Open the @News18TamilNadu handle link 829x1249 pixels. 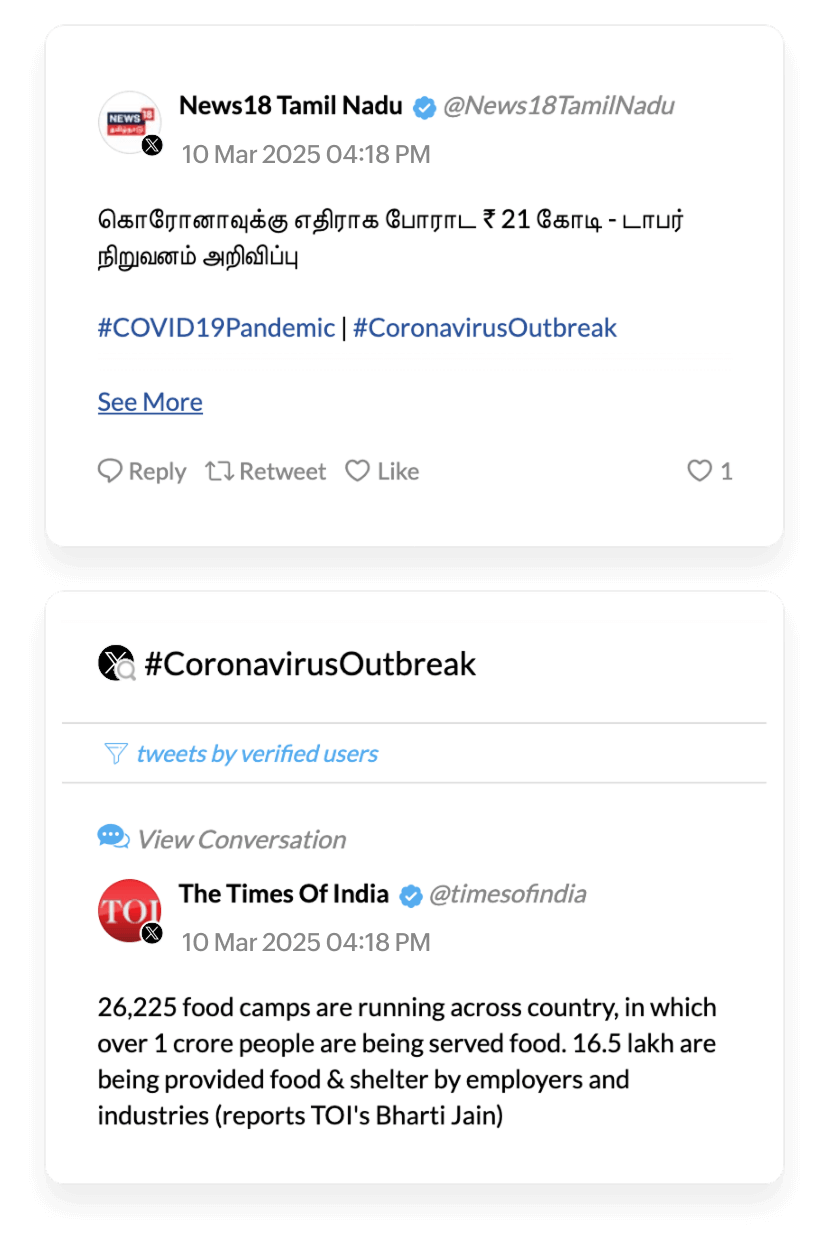(558, 106)
